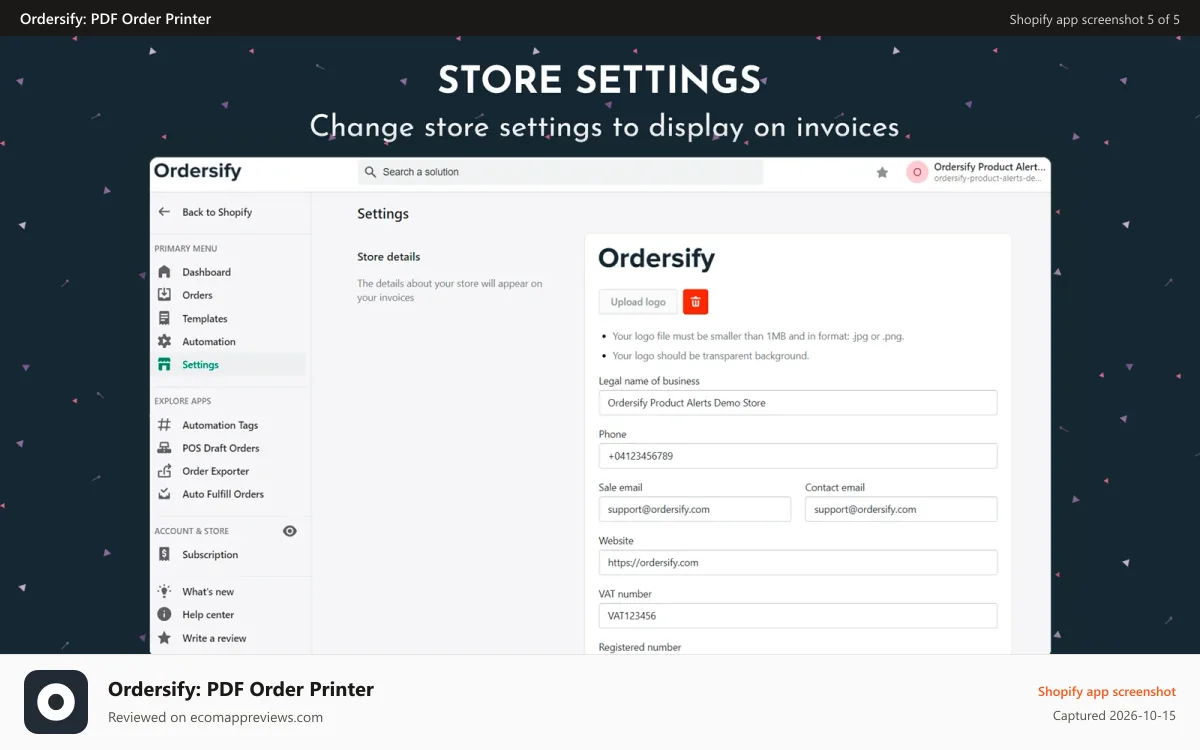
Task: Click the VAT number field
Action: click(798, 615)
